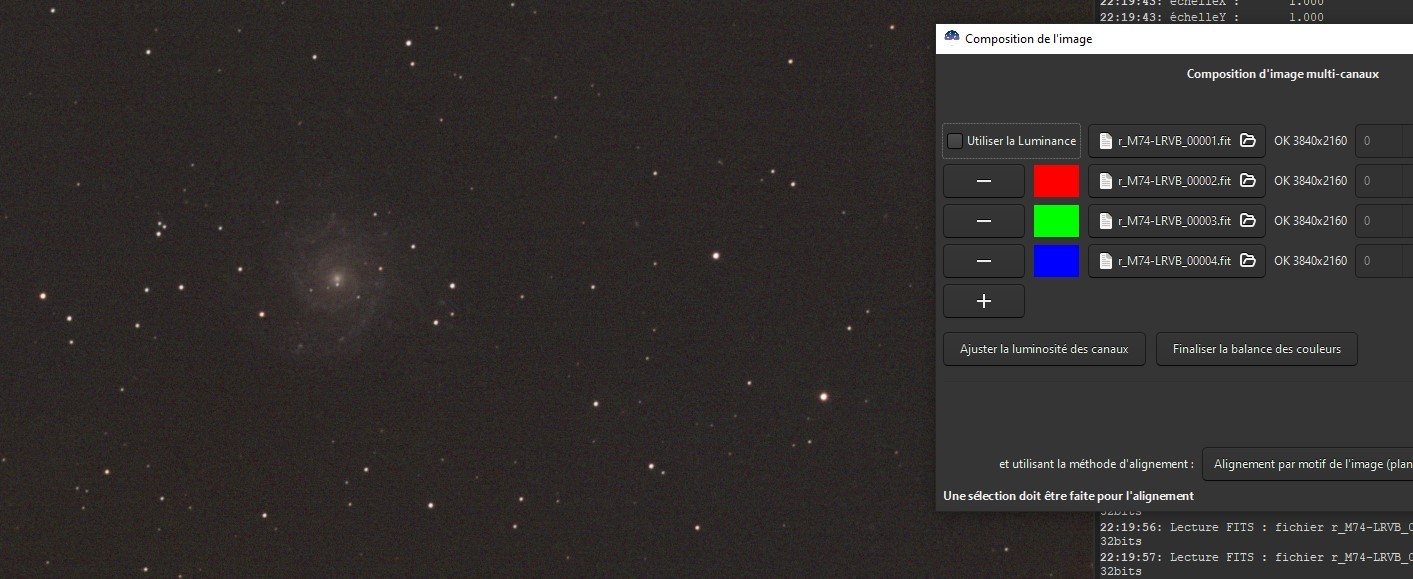Open the blue color swatch picker
1413x579 pixels.
pos(1056,261)
